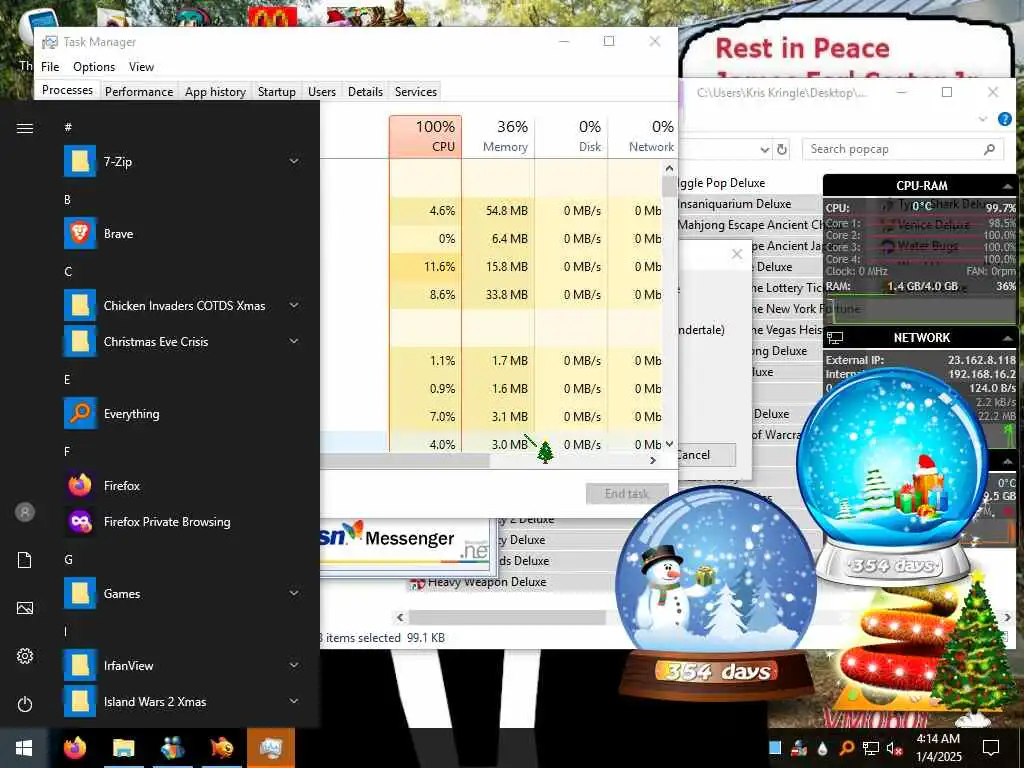1024x768 pixels.
Task: Launch Firefox from the Start menu list
Action: click(x=80, y=485)
